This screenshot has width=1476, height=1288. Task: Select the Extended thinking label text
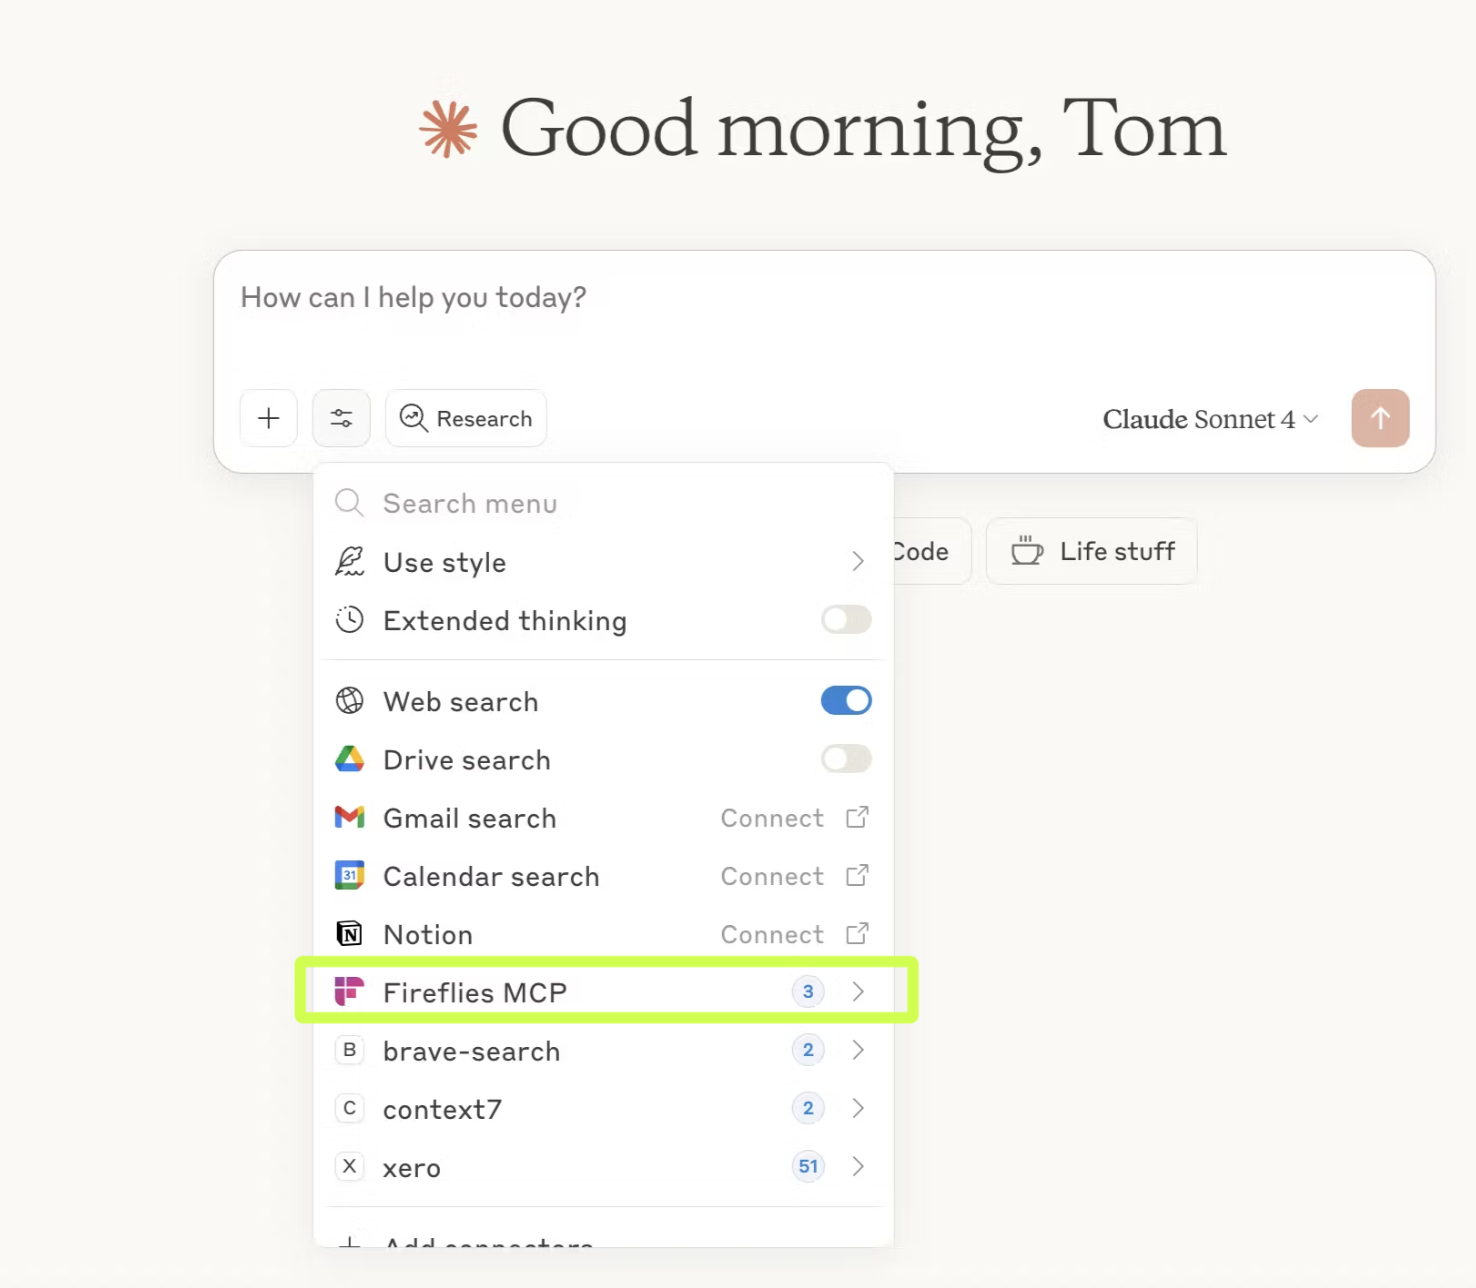tap(505, 621)
